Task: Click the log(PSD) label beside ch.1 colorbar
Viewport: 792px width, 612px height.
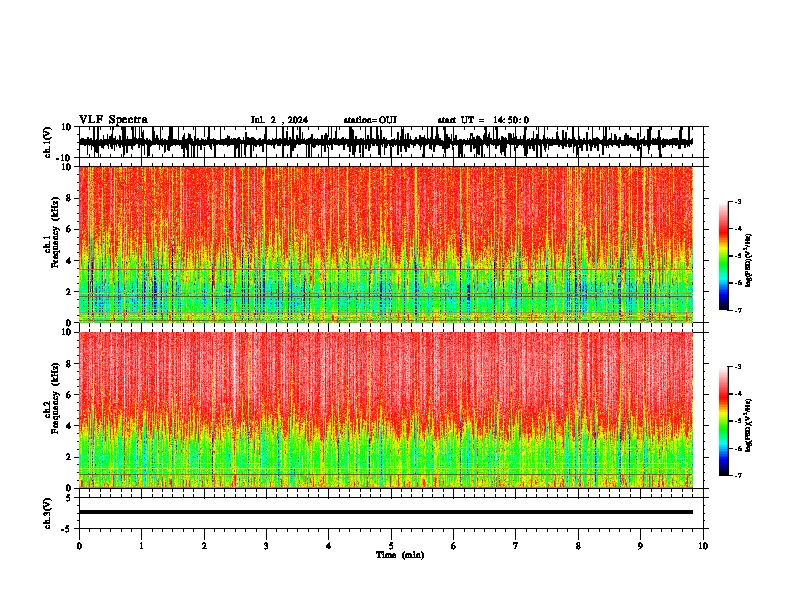Action: pos(749,261)
